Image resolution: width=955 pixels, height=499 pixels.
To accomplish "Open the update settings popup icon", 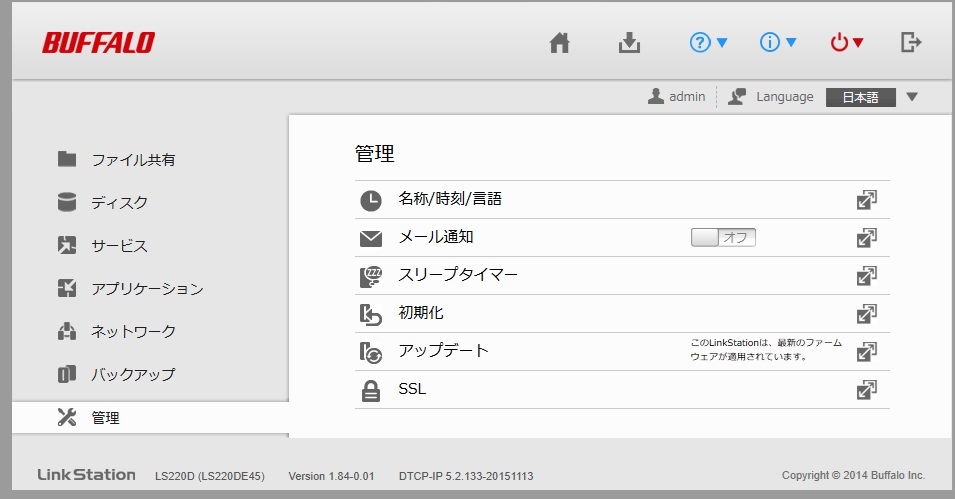I will pyautogui.click(x=866, y=352).
